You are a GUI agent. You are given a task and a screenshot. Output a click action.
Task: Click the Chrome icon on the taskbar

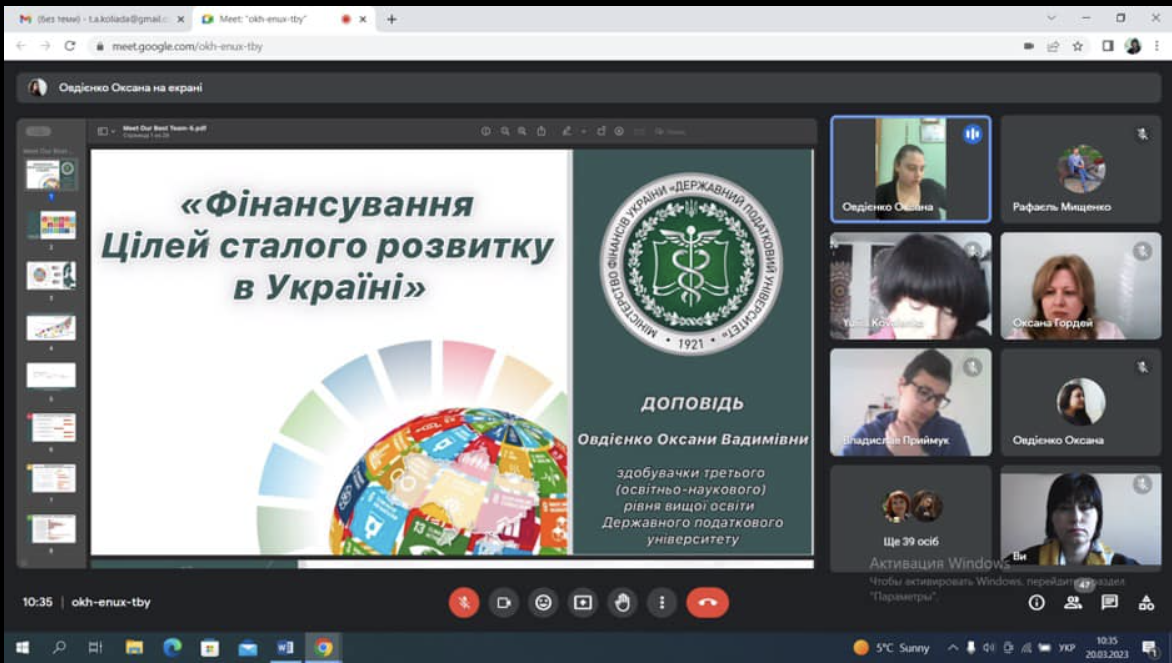[324, 647]
